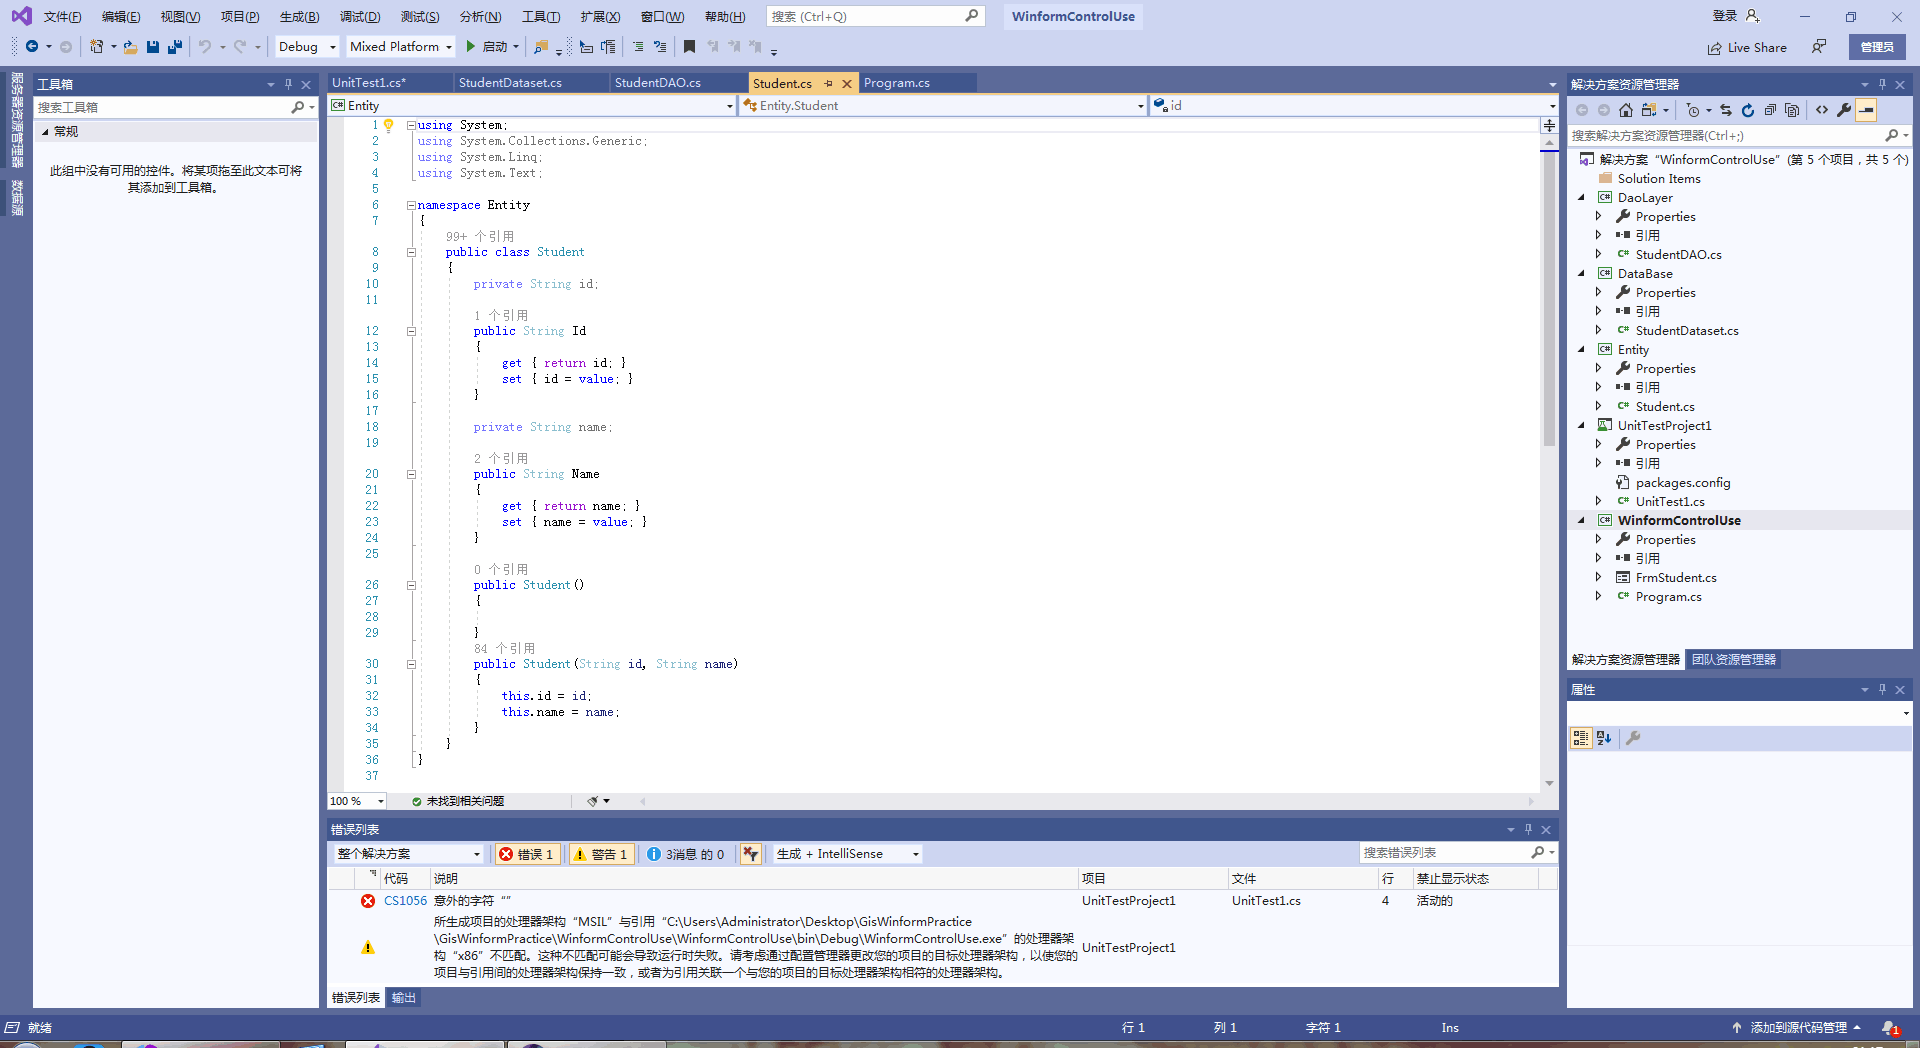Image resolution: width=1920 pixels, height=1048 pixels.
Task: Toggle auto-hide pin on Toolbox panel
Action: tap(288, 84)
